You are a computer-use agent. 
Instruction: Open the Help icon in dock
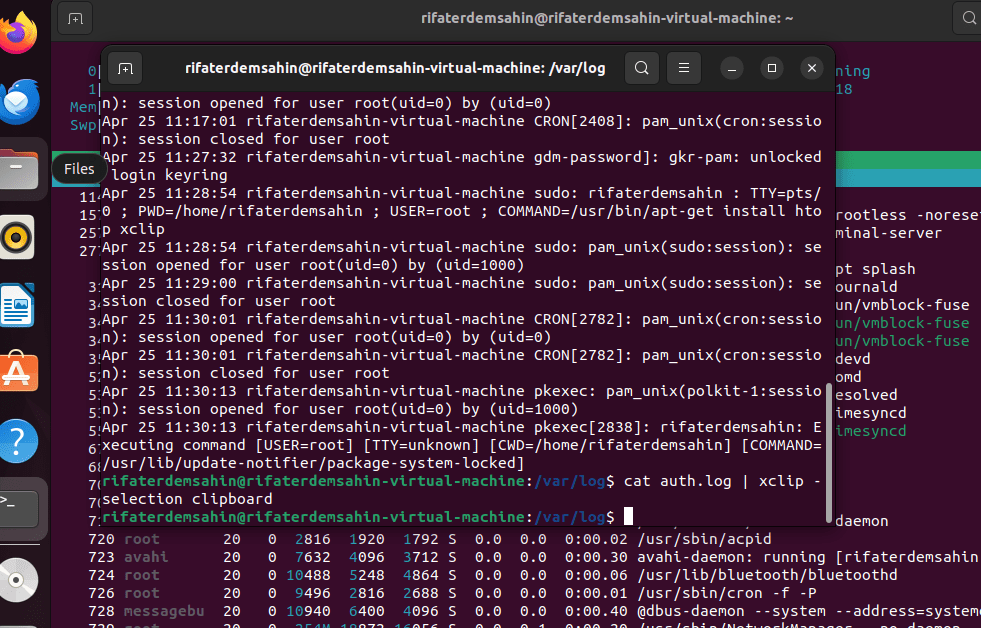coord(18,441)
